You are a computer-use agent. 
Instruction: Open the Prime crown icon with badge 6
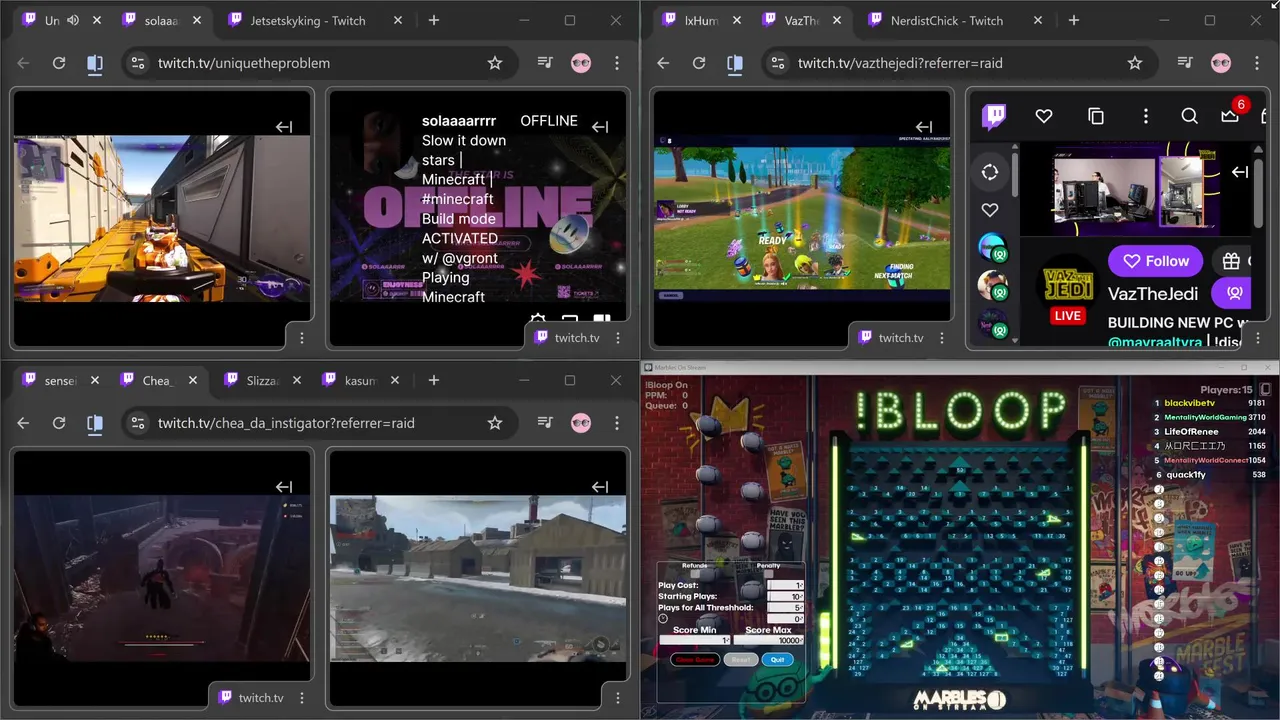coord(1231,117)
